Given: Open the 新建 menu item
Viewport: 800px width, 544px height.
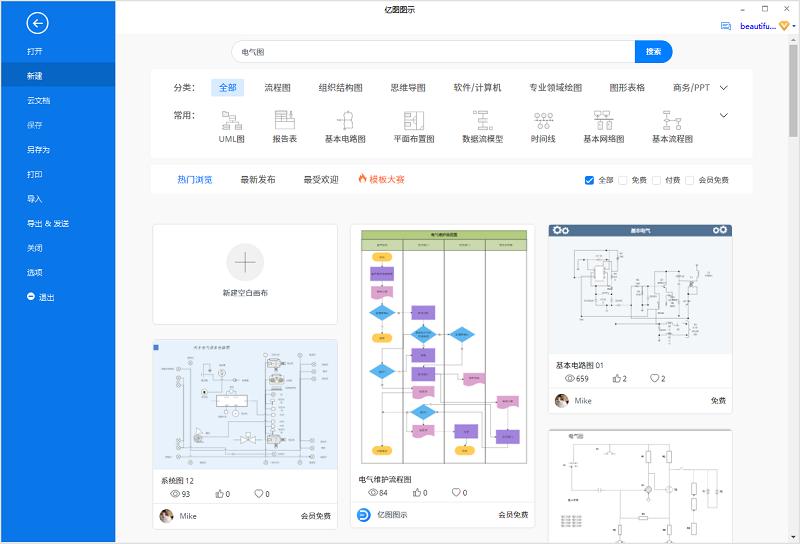Looking at the screenshot, I should [x=58, y=76].
